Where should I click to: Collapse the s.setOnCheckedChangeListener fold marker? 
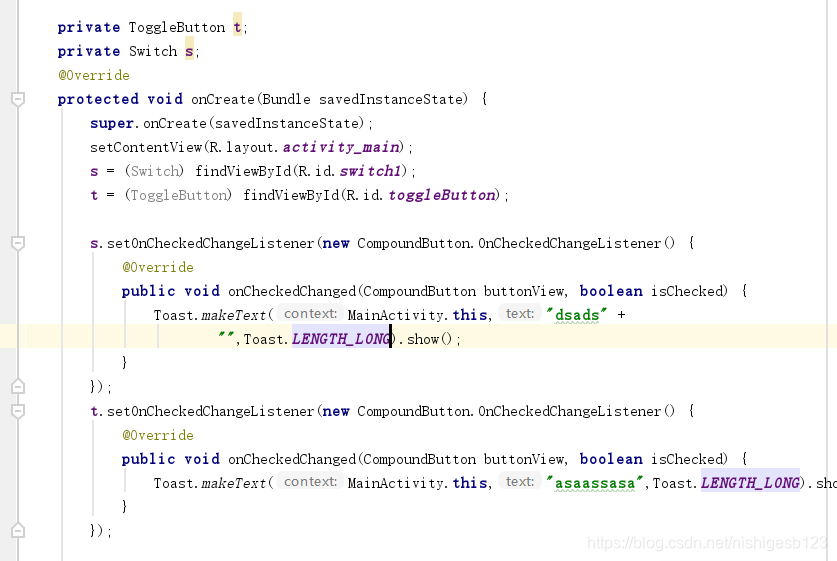(18, 243)
